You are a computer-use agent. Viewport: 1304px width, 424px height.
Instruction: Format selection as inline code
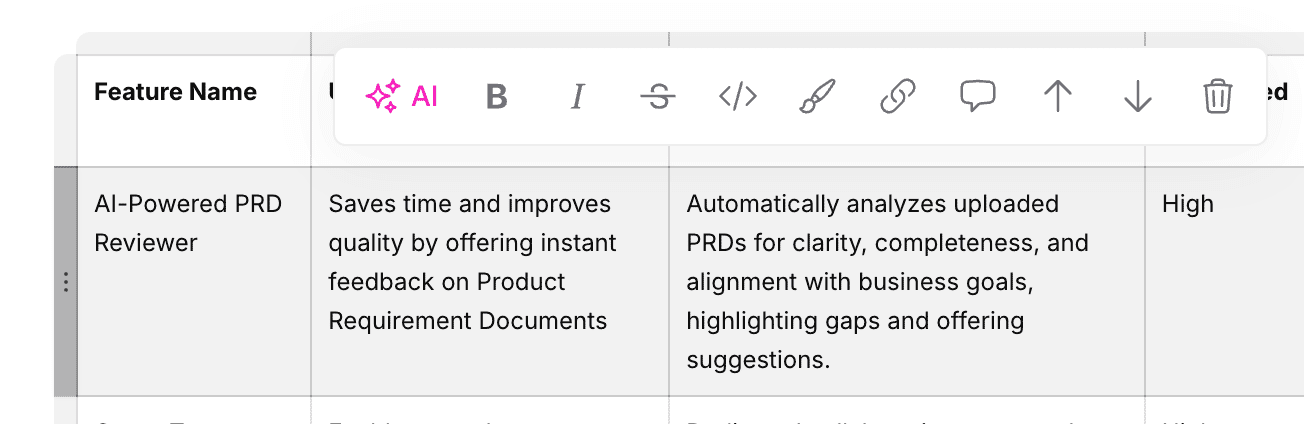coord(738,97)
